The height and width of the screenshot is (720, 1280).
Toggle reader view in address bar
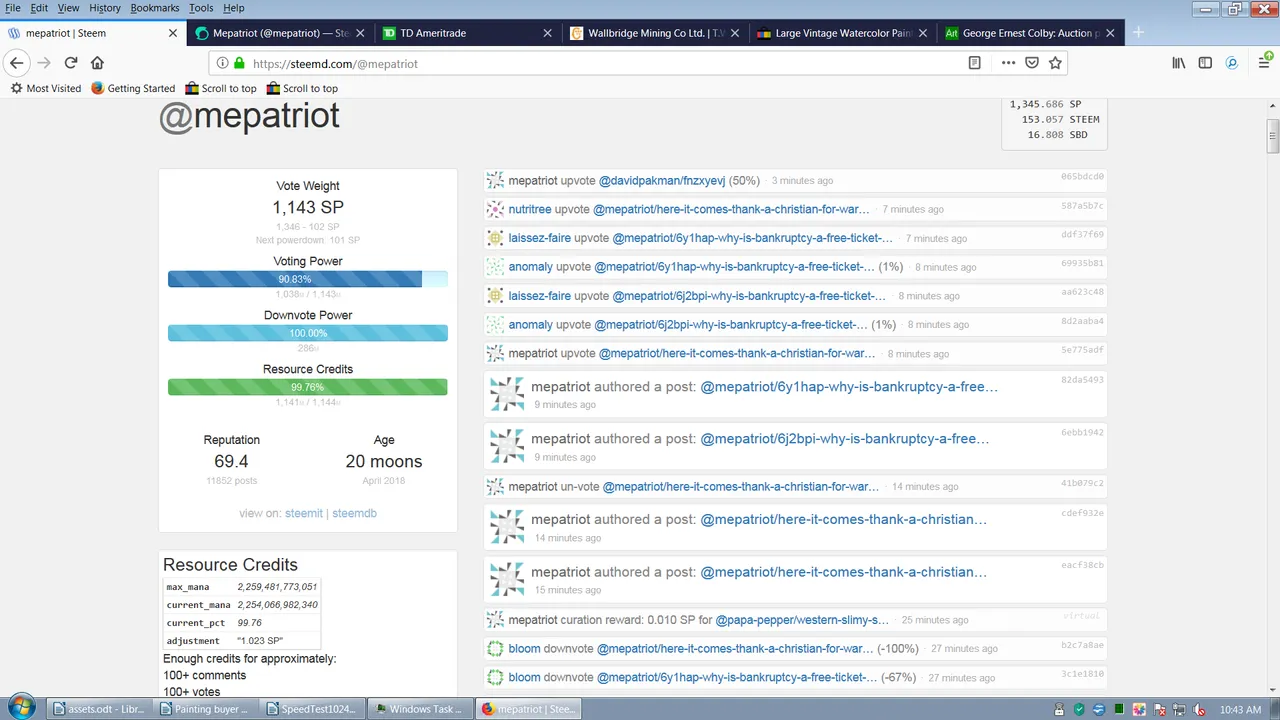coord(975,63)
